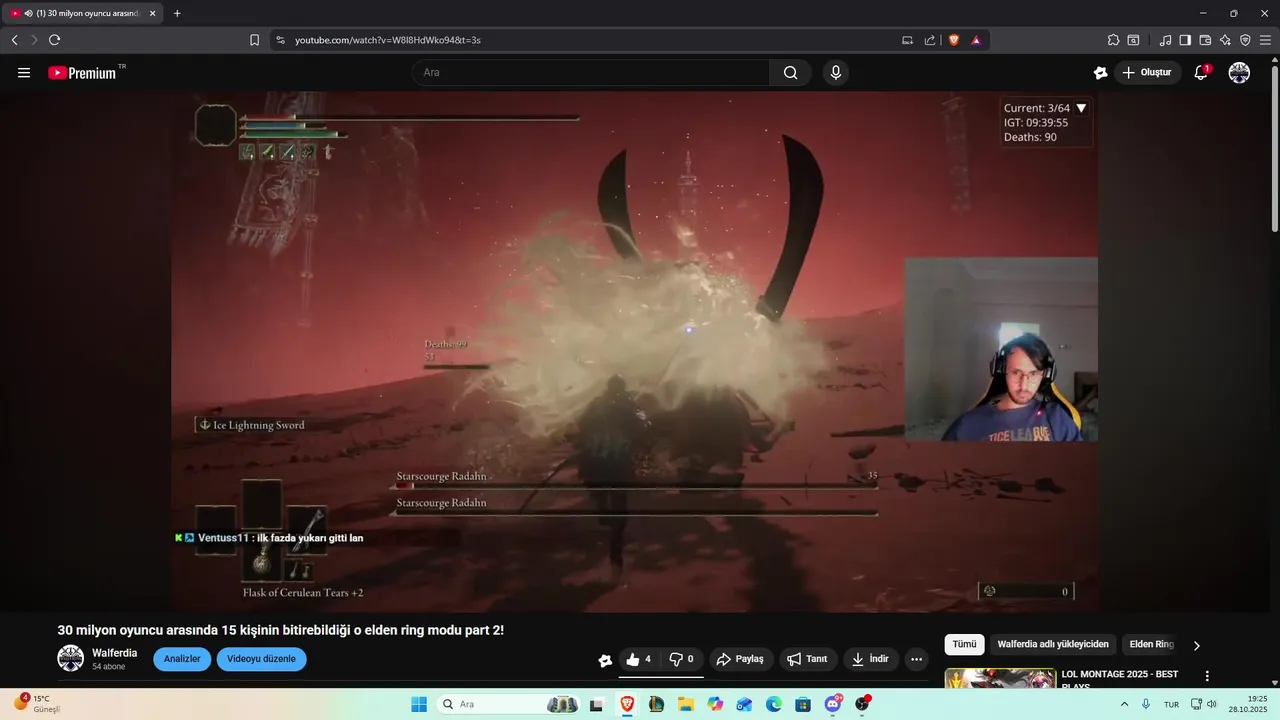This screenshot has width=1280, height=720.
Task: Open Walferdia channel name link
Action: [115, 653]
